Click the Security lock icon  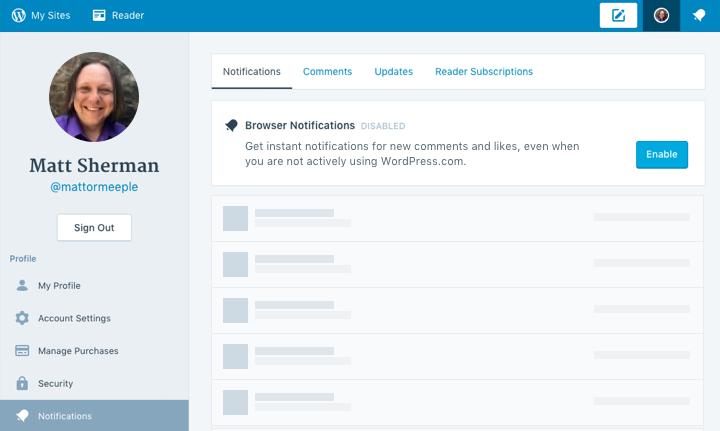coord(22,383)
